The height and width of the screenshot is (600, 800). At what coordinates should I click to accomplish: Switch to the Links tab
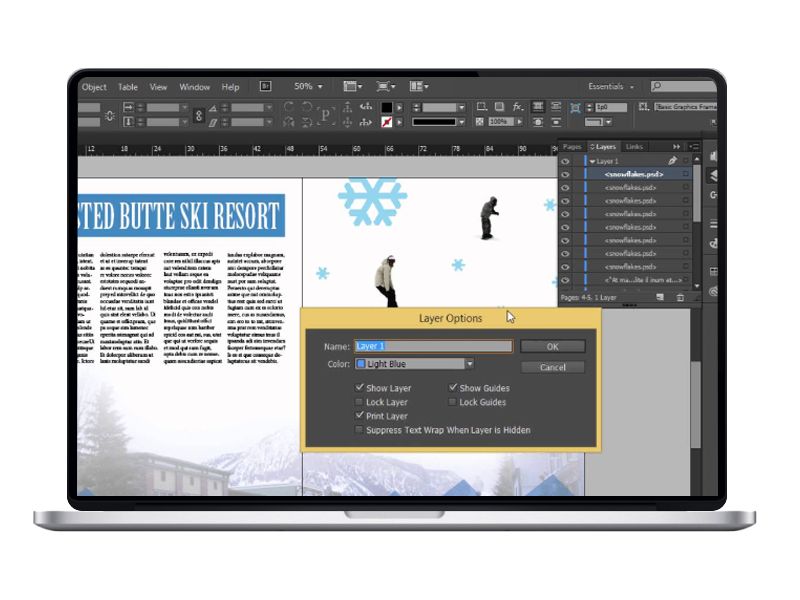[635, 146]
